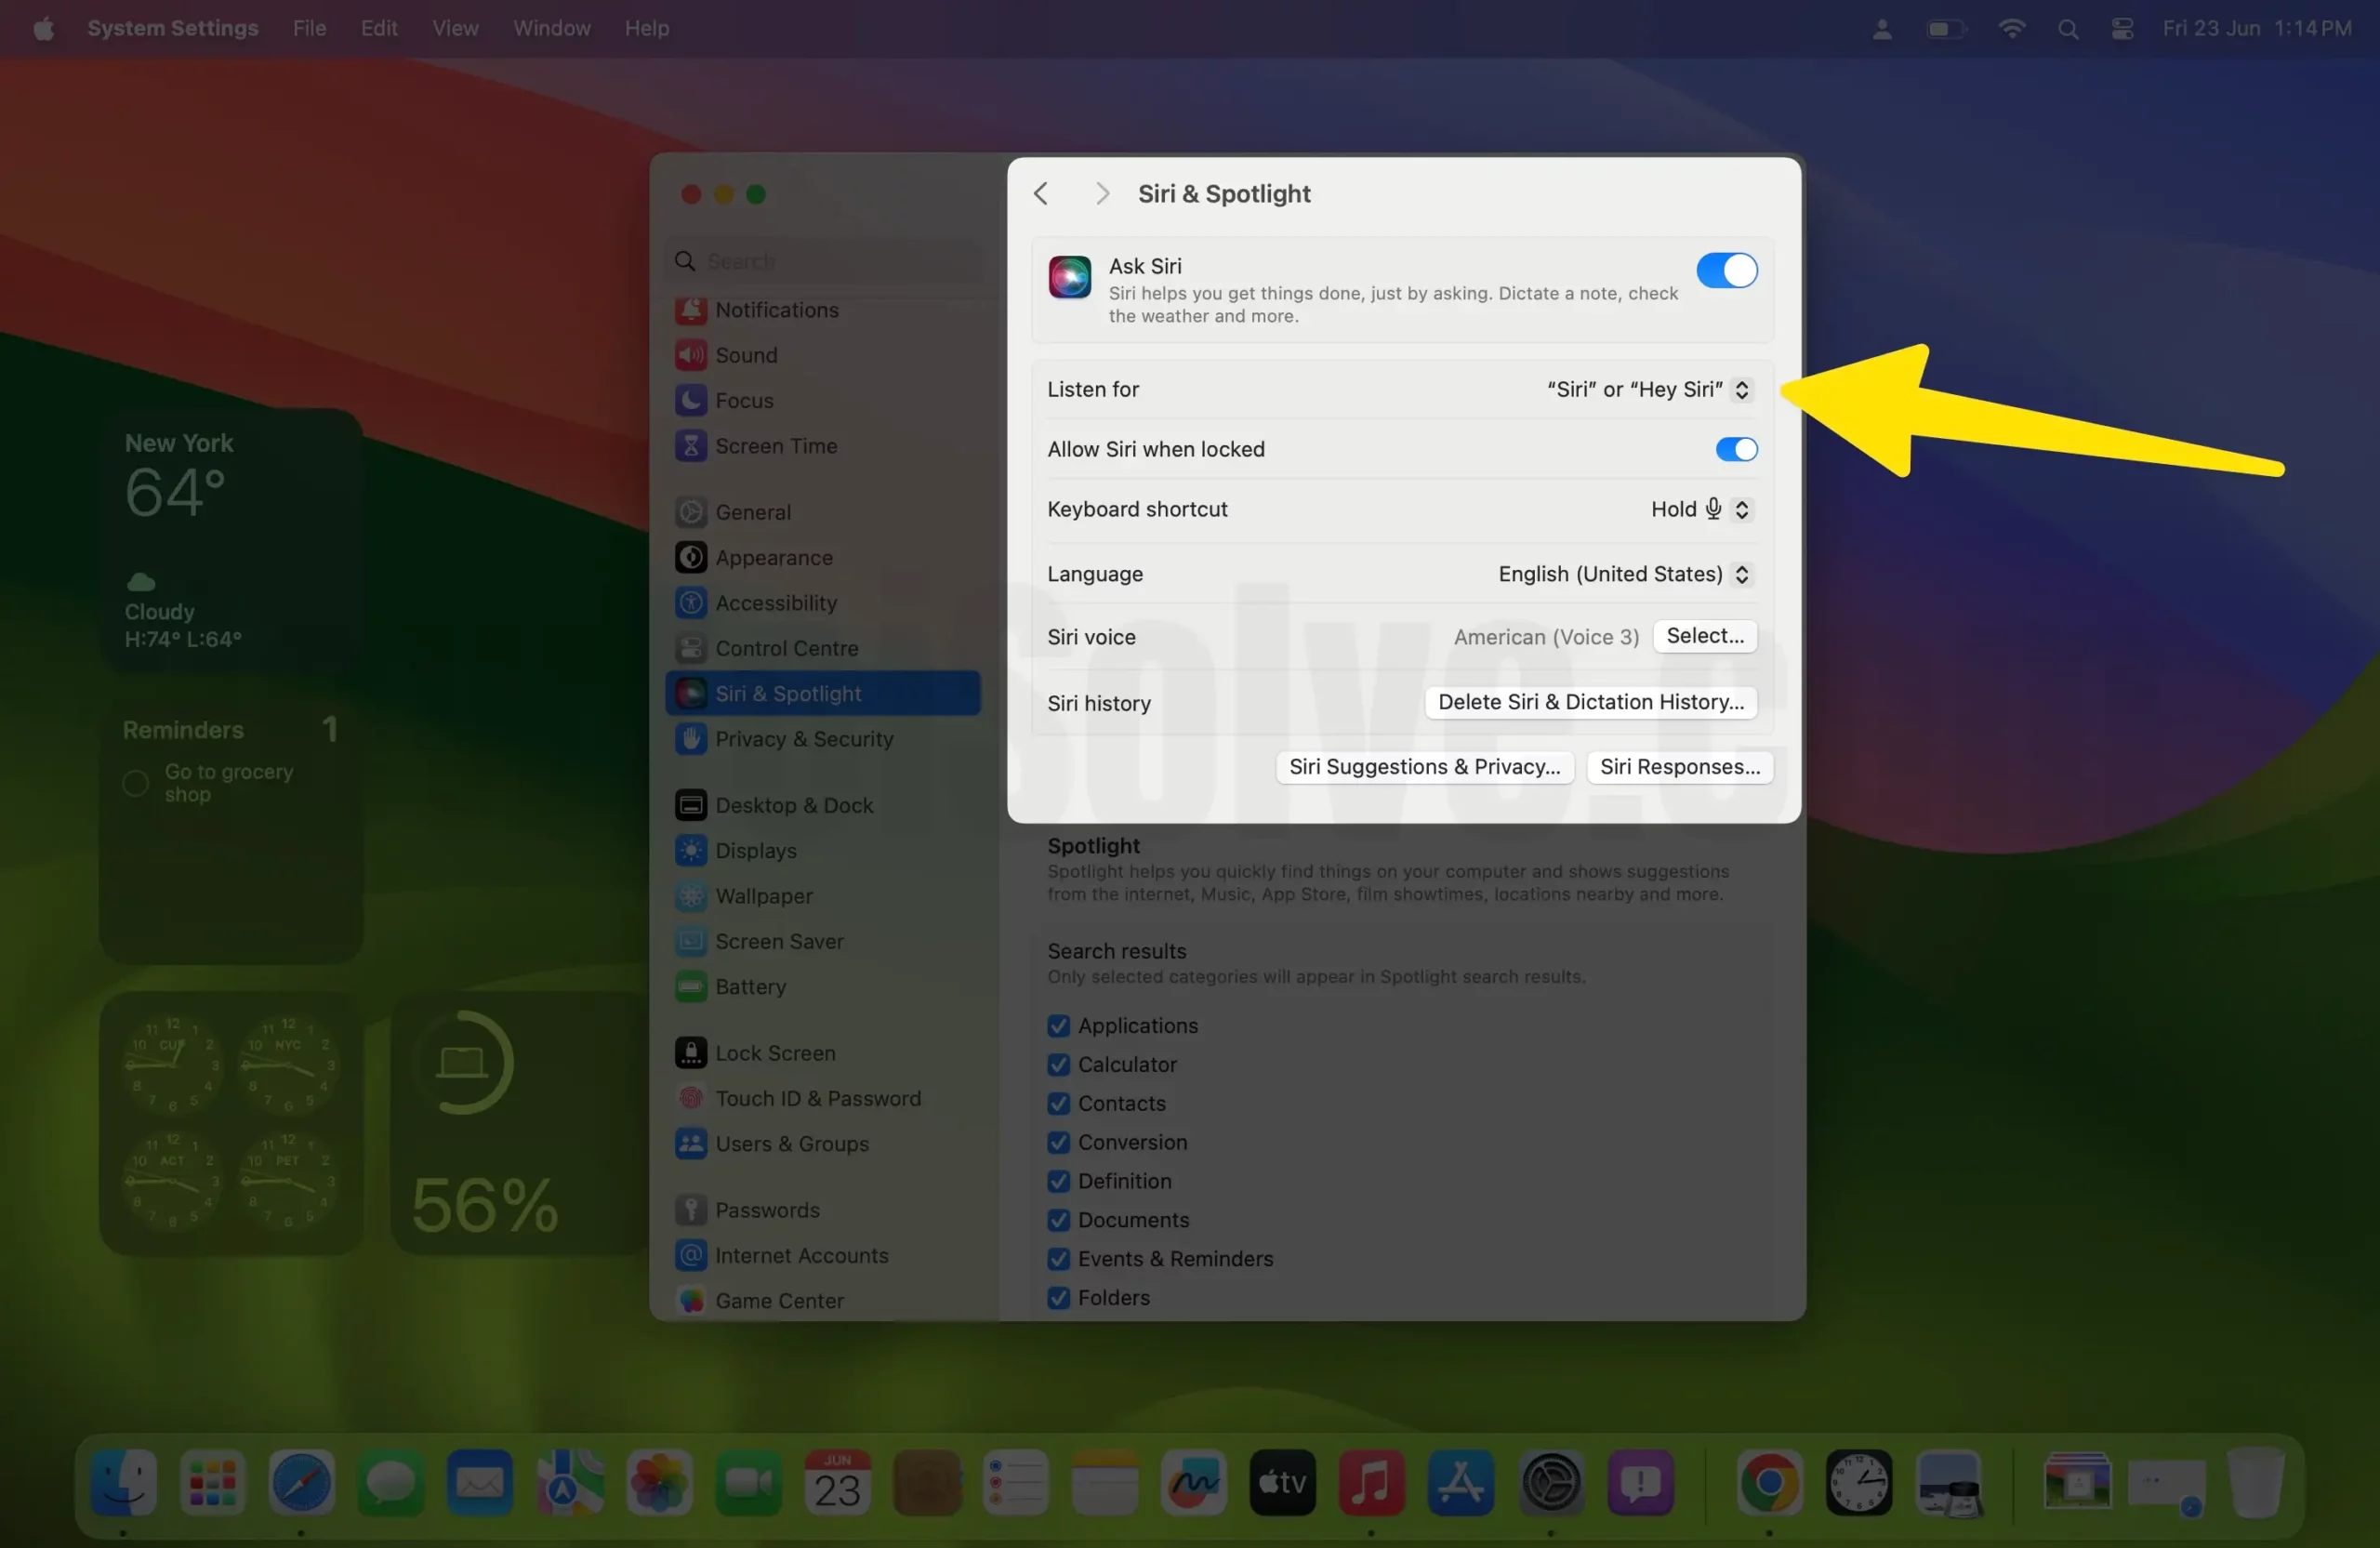Click the New York weather widget
Viewport: 2380px width, 1548px height.
click(231, 541)
